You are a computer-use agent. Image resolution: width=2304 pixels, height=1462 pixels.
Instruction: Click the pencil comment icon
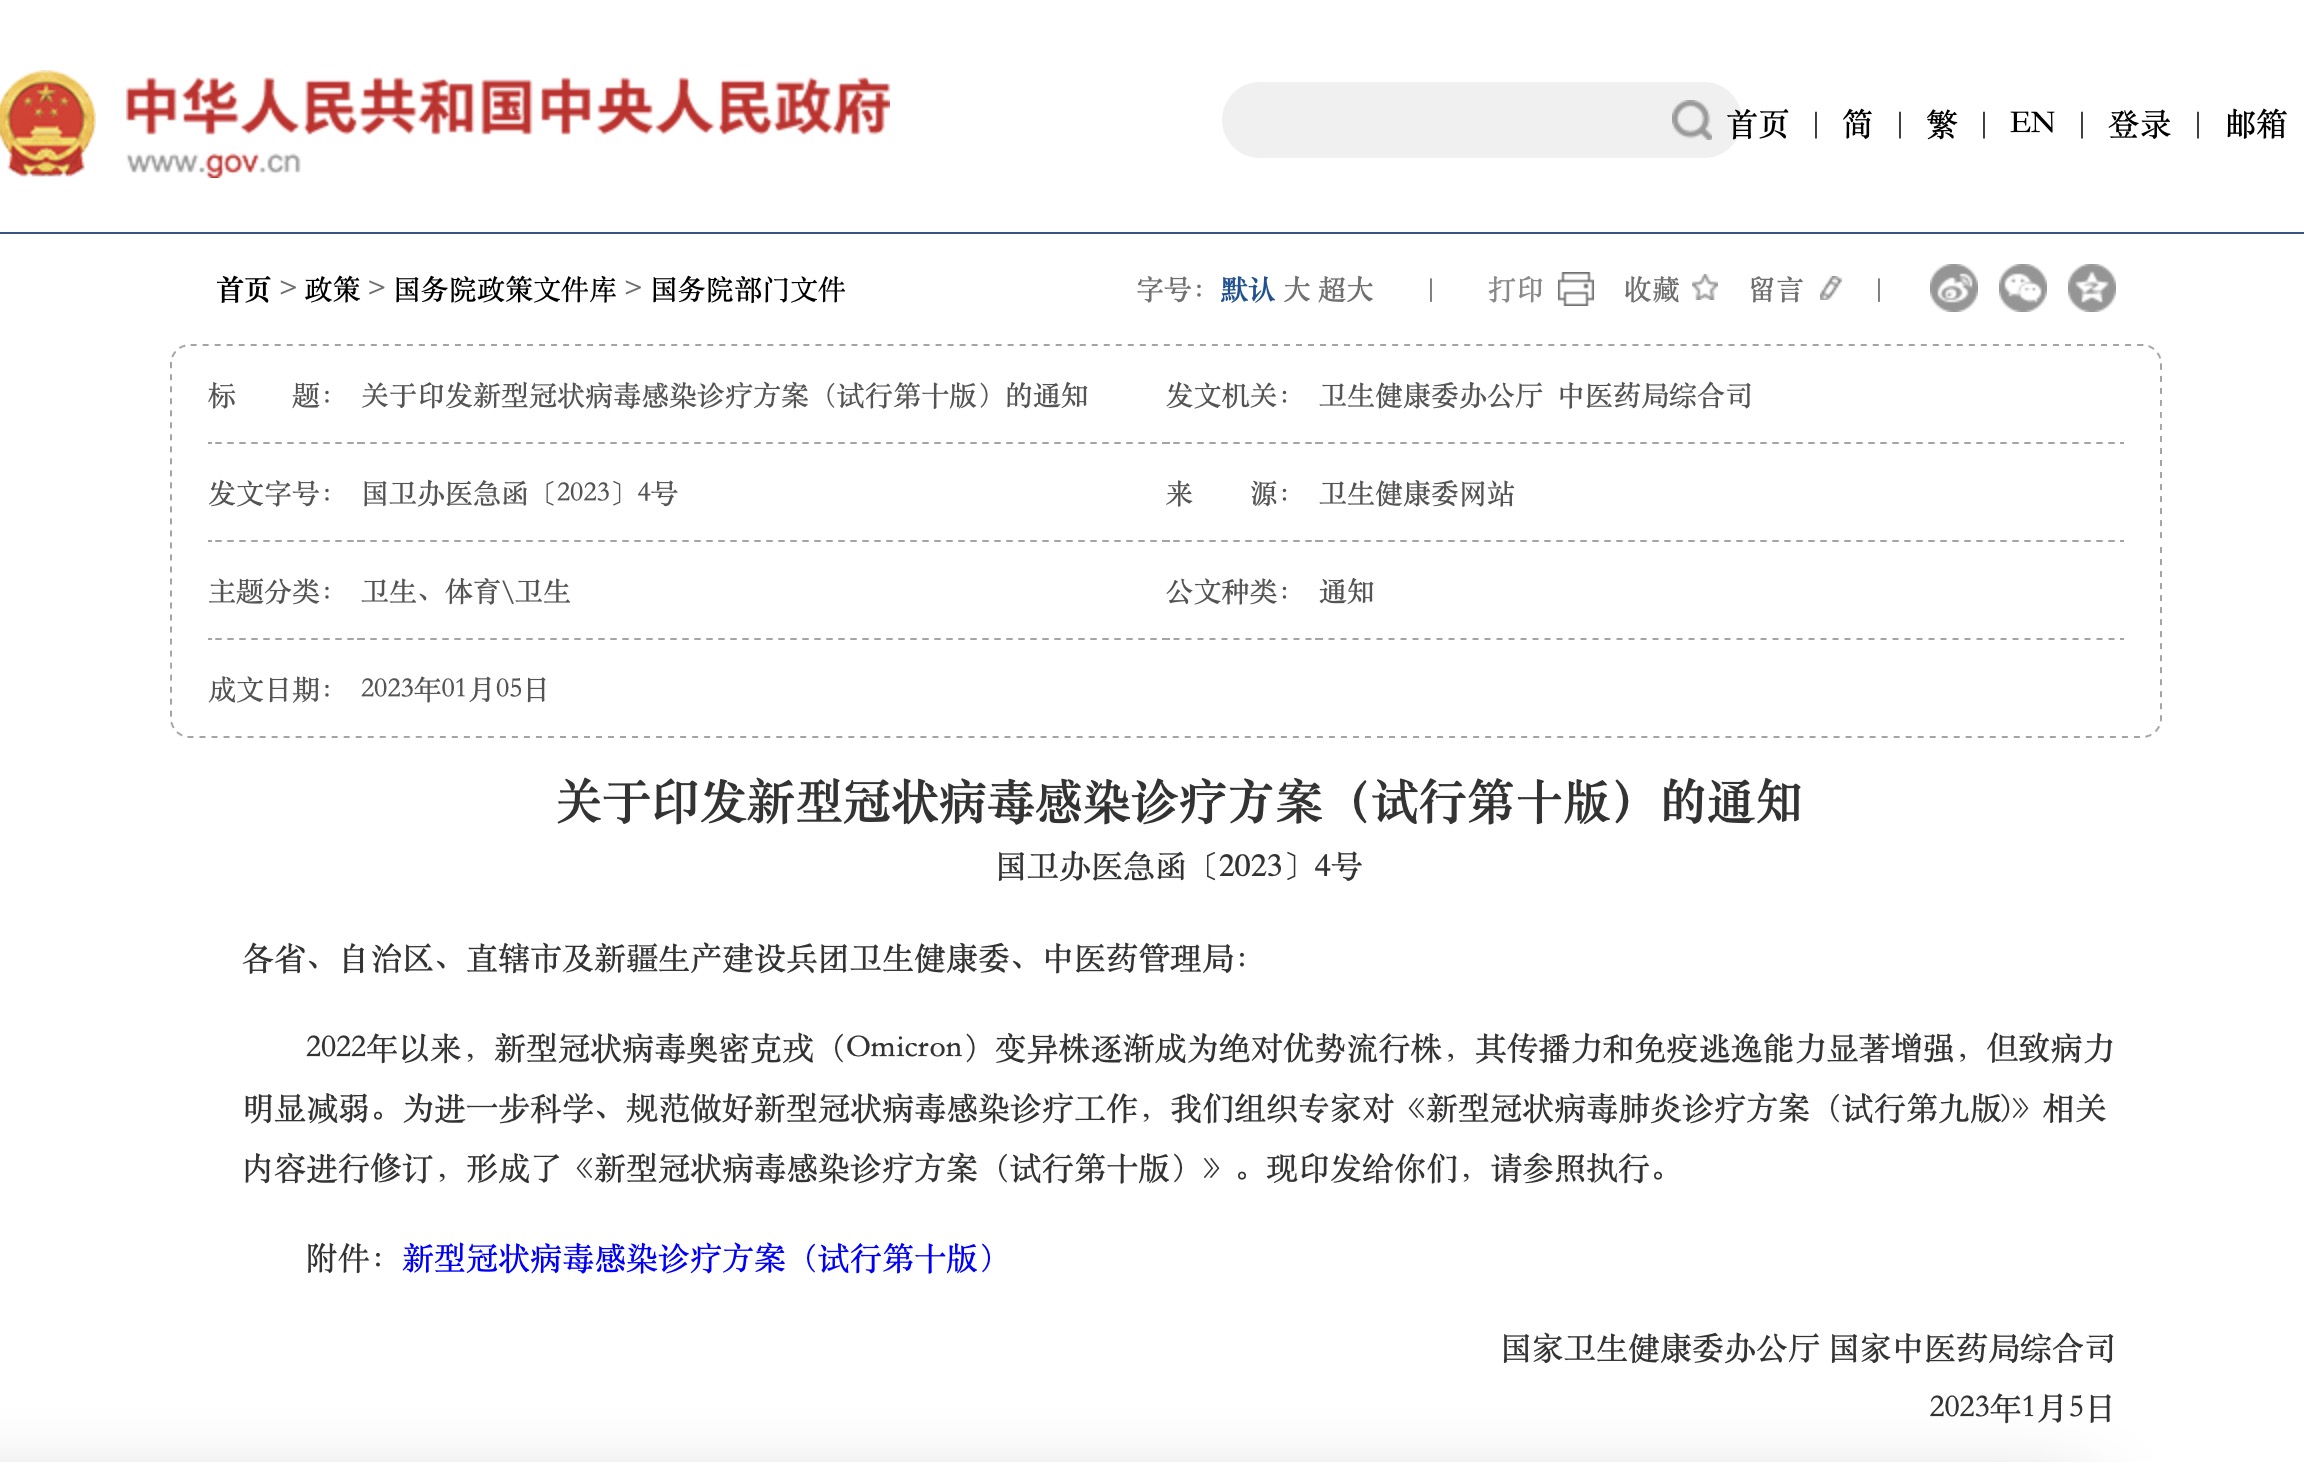click(x=1830, y=289)
